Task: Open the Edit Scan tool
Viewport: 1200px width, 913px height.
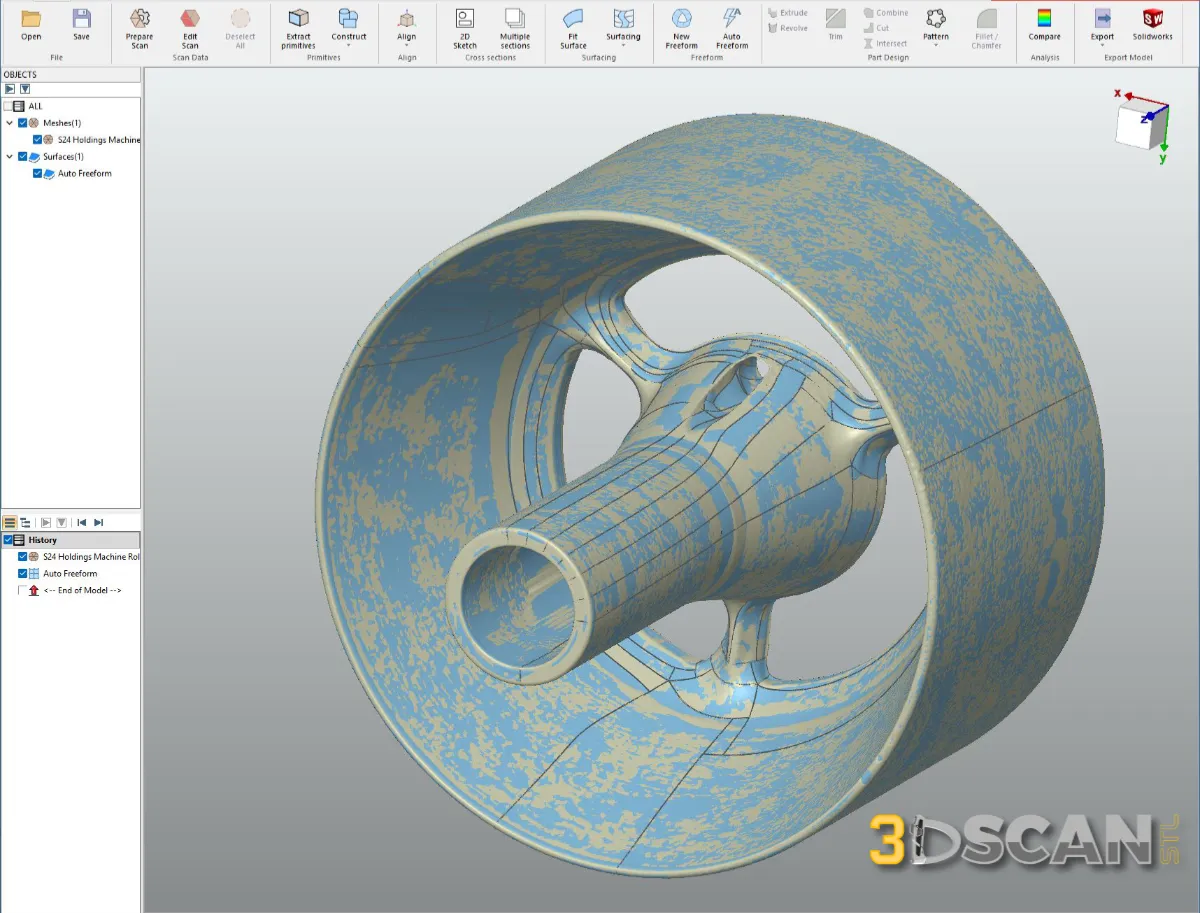Action: (x=190, y=27)
